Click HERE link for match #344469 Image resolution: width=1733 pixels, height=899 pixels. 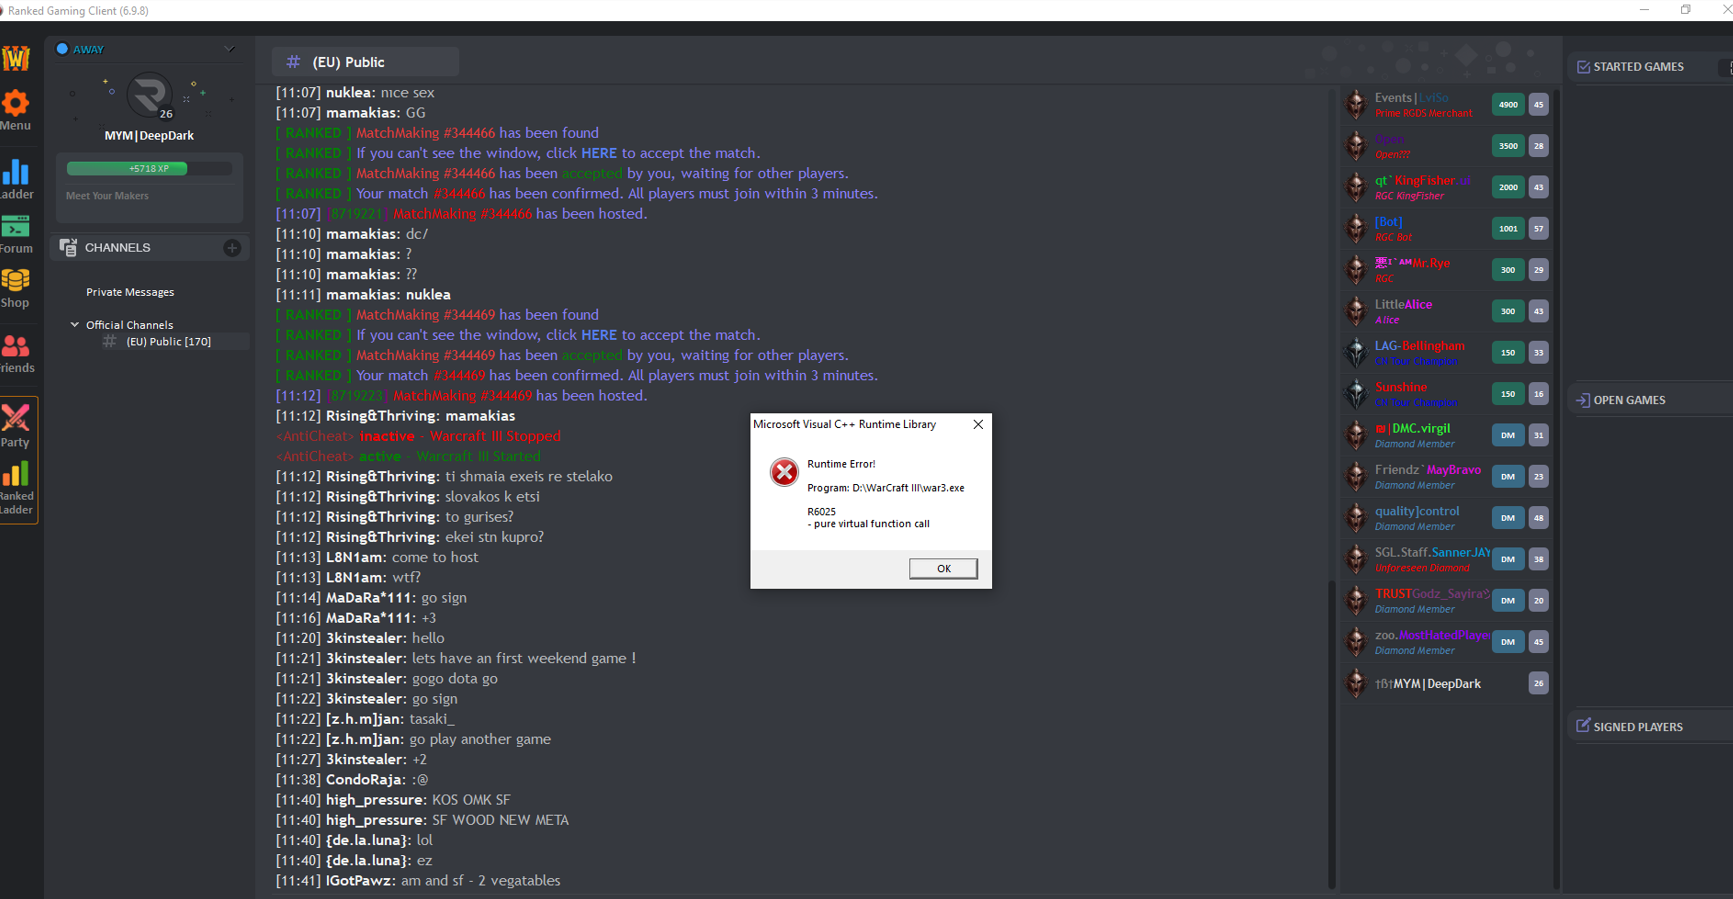tap(599, 335)
